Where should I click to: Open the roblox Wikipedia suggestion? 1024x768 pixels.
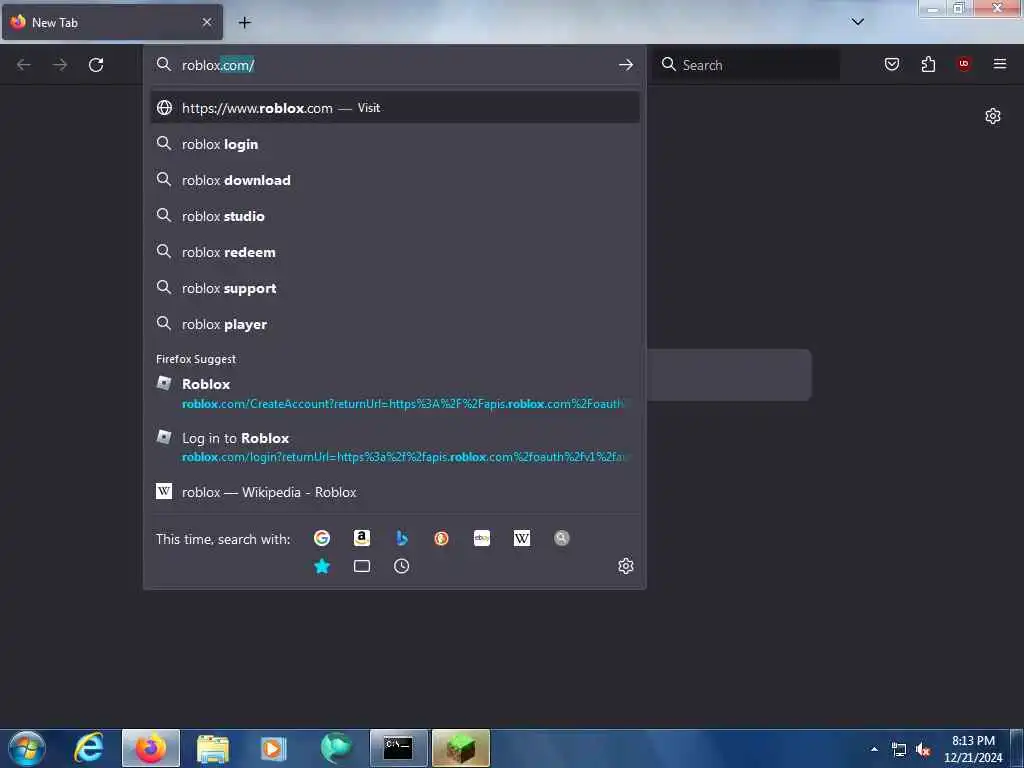coord(395,492)
